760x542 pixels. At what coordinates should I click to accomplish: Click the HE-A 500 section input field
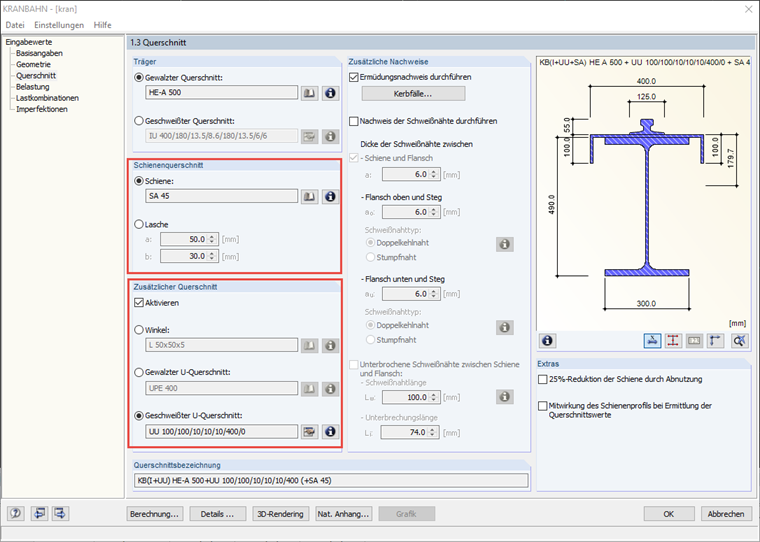pyautogui.click(x=222, y=93)
